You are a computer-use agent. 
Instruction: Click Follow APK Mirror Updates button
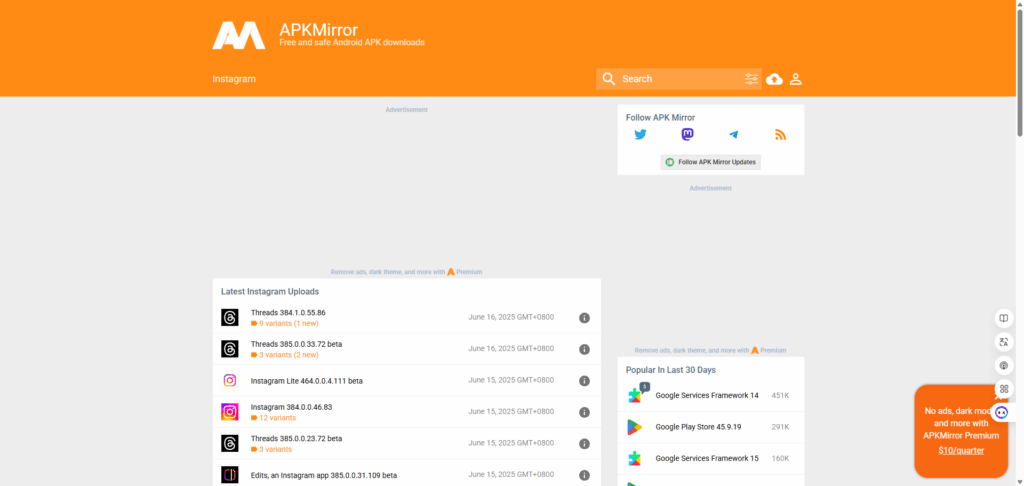(x=711, y=162)
